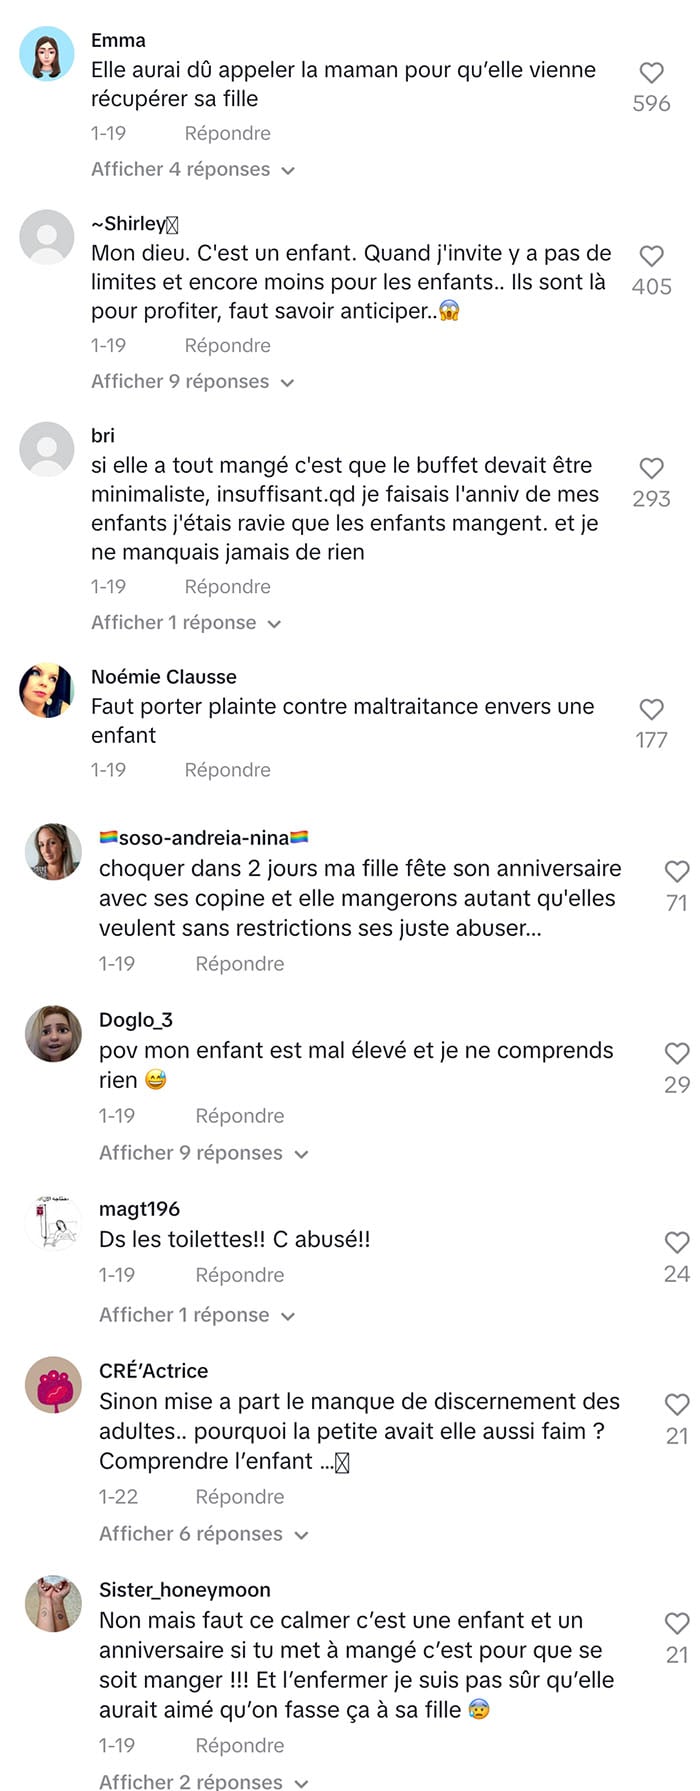The width and height of the screenshot is (700, 1791).
Task: Like Emma's comment with the heart icon
Action: pos(651,72)
